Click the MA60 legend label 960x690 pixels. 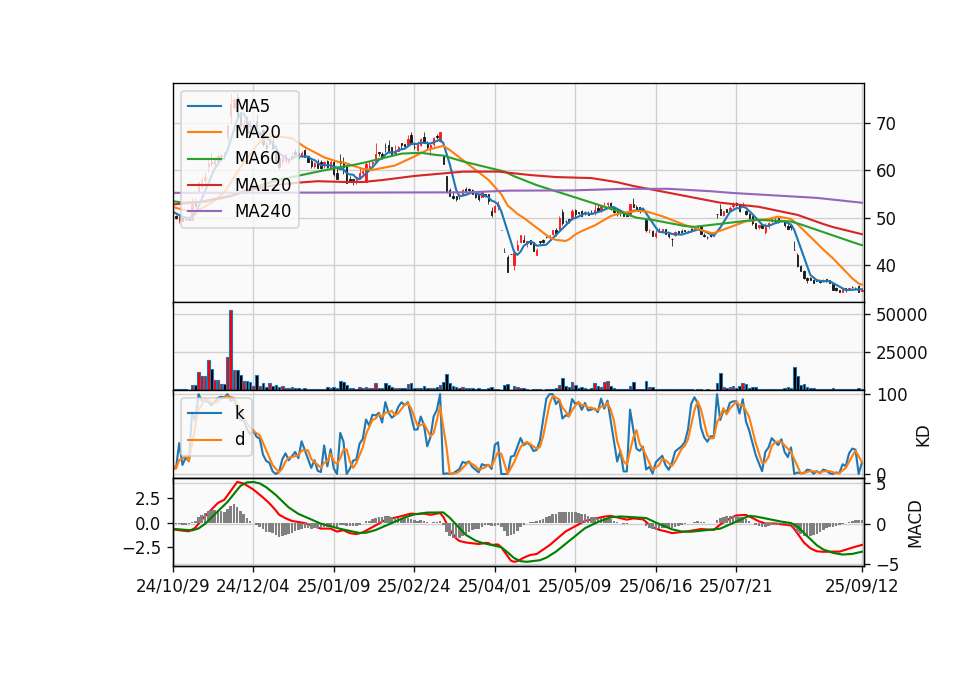pyautogui.click(x=258, y=158)
